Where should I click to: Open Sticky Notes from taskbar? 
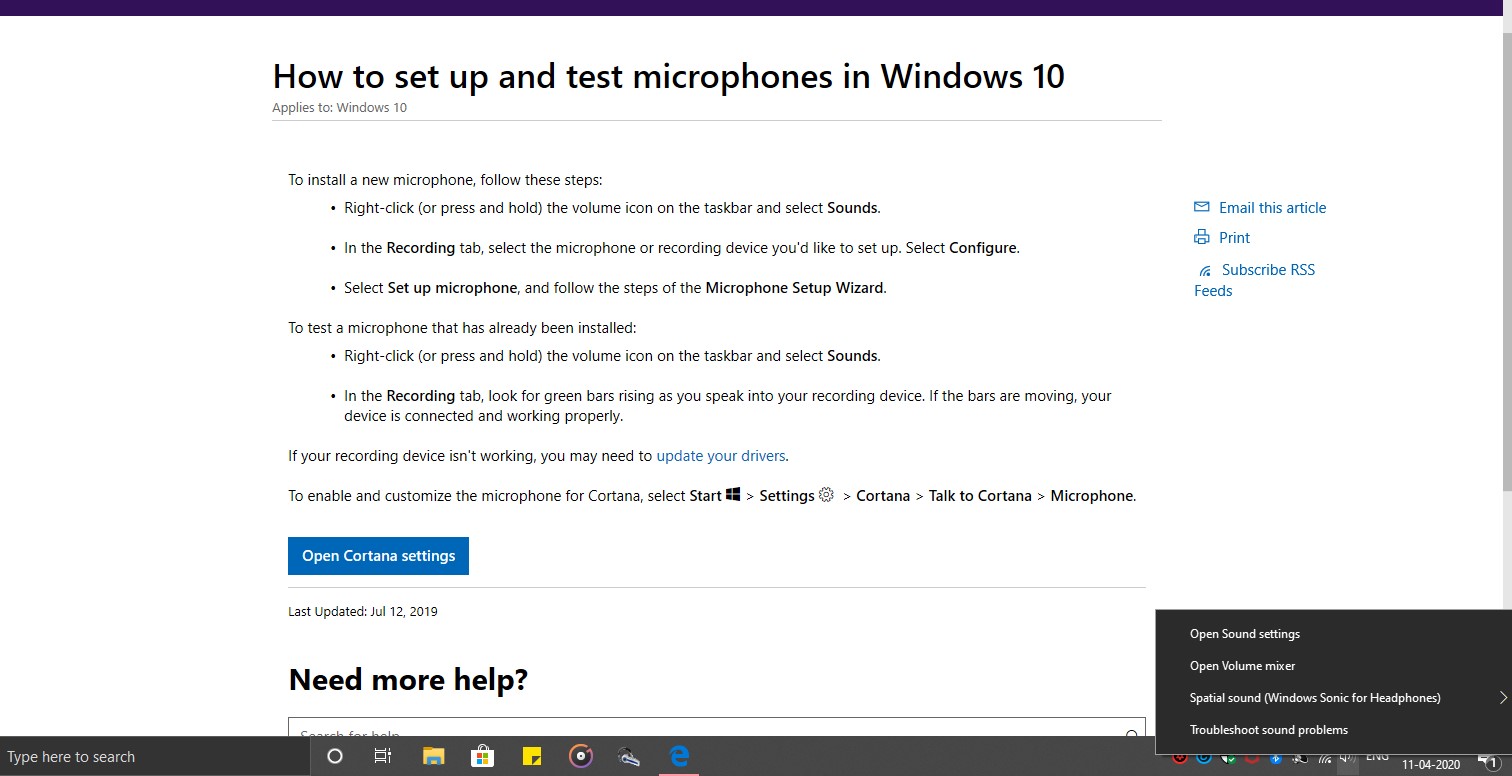(532, 757)
